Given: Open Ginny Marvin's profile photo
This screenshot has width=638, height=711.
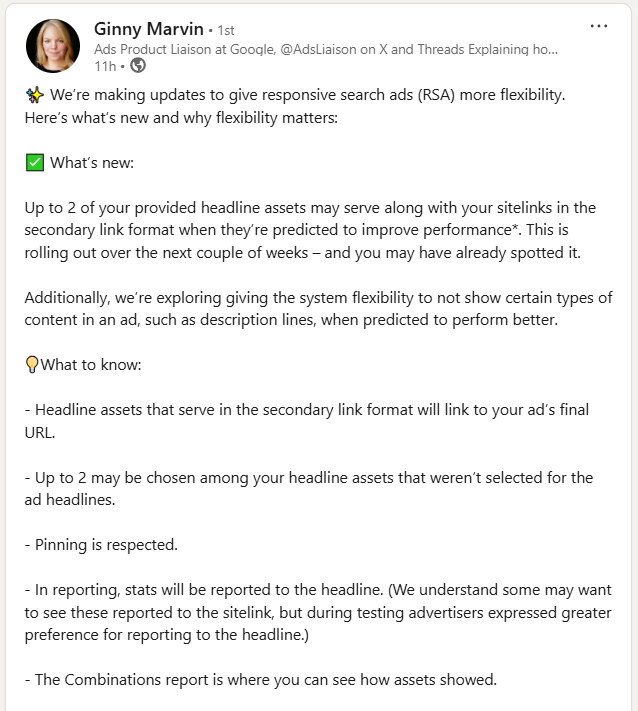Looking at the screenshot, I should point(53,46).
